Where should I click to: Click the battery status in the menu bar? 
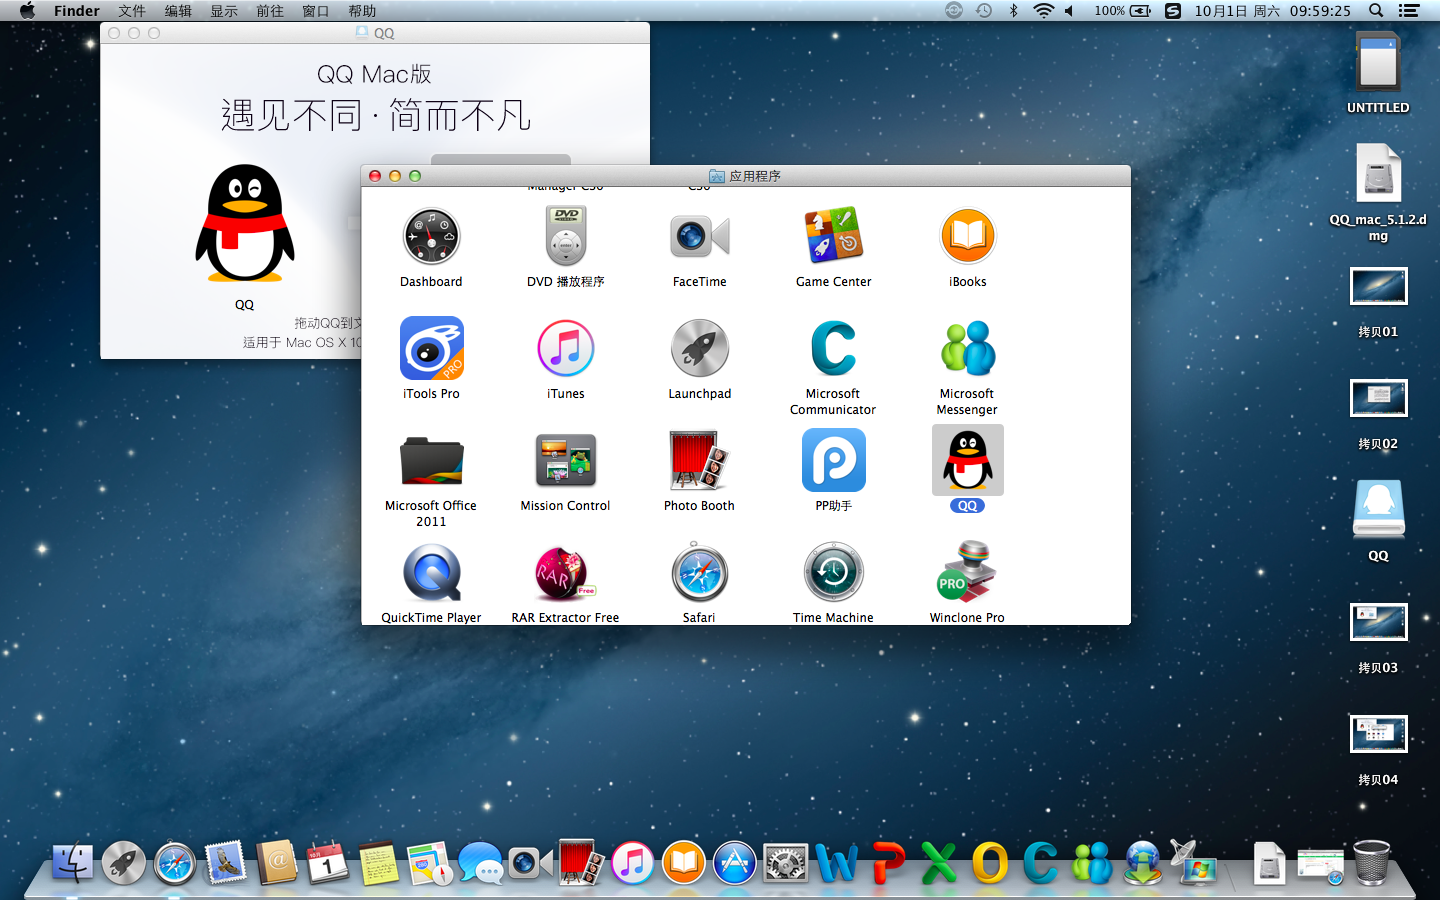(x=1122, y=11)
